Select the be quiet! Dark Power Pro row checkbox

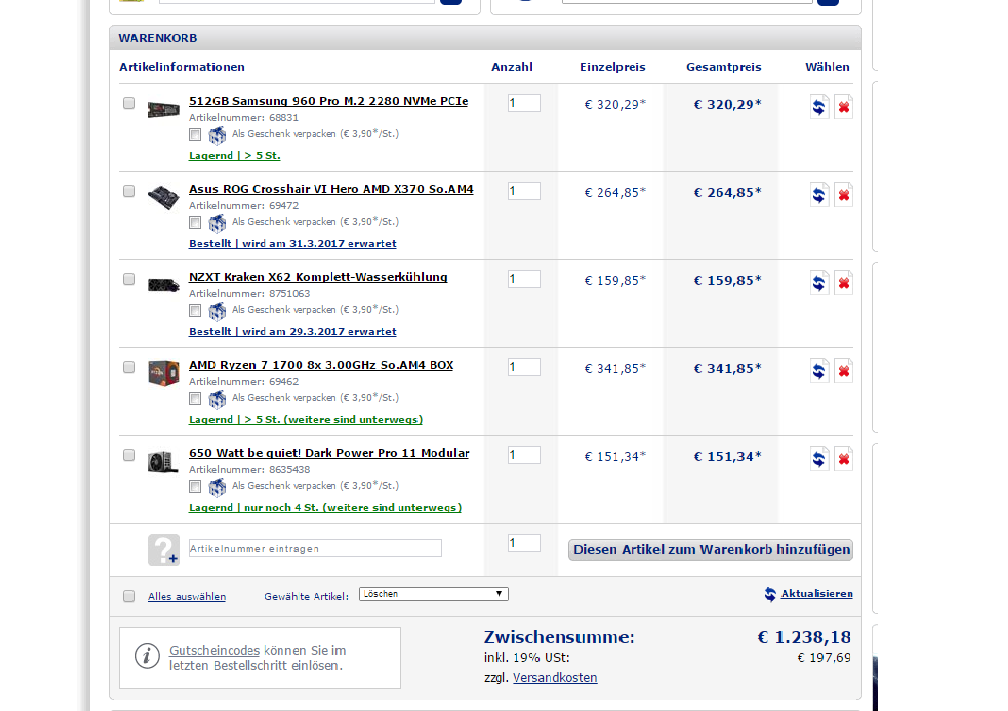click(129, 455)
